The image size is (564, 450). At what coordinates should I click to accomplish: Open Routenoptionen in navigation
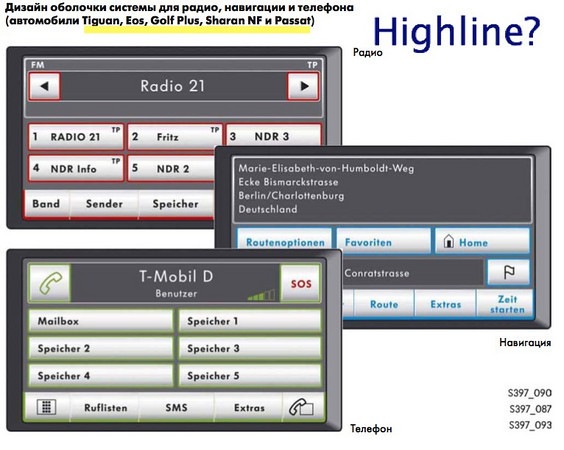tap(285, 242)
